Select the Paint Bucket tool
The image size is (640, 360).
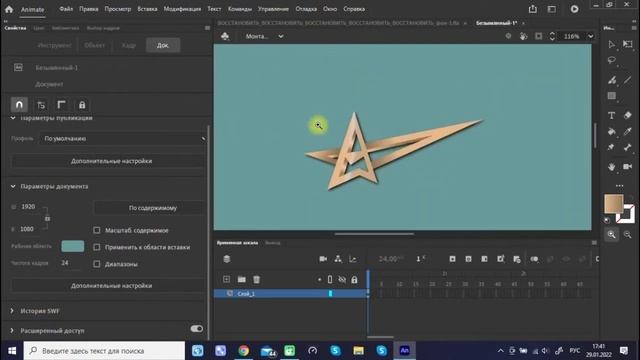pyautogui.click(x=611, y=131)
